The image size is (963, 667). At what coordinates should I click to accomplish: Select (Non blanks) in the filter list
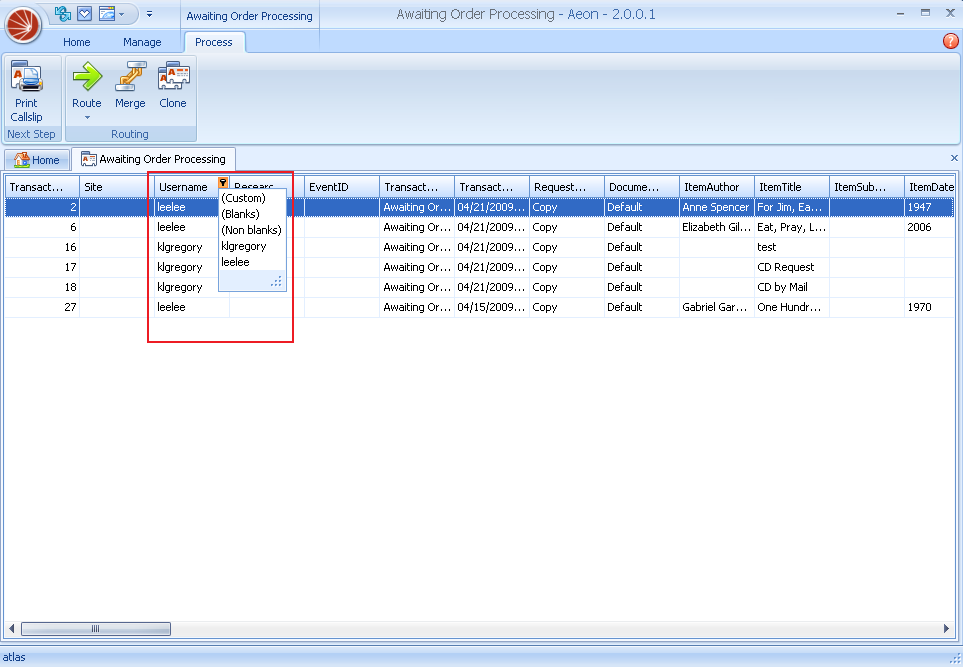251,230
